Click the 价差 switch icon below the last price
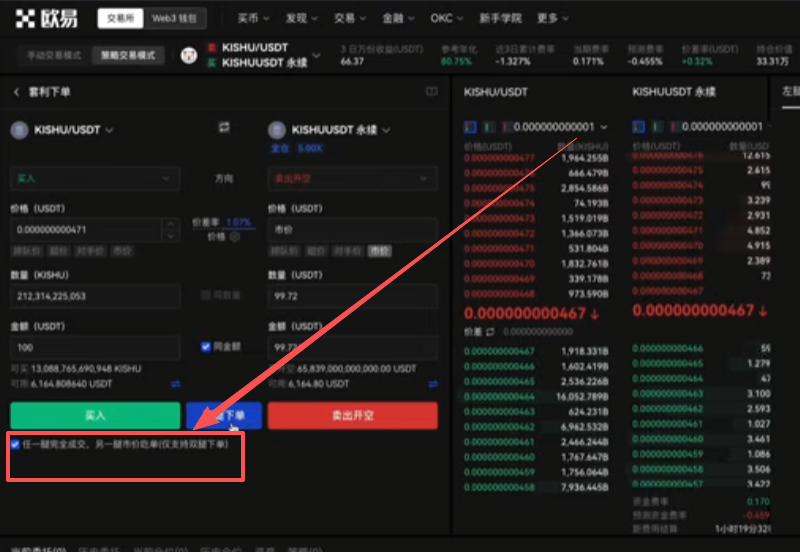Viewport: 800px width, 552px height. click(x=490, y=332)
